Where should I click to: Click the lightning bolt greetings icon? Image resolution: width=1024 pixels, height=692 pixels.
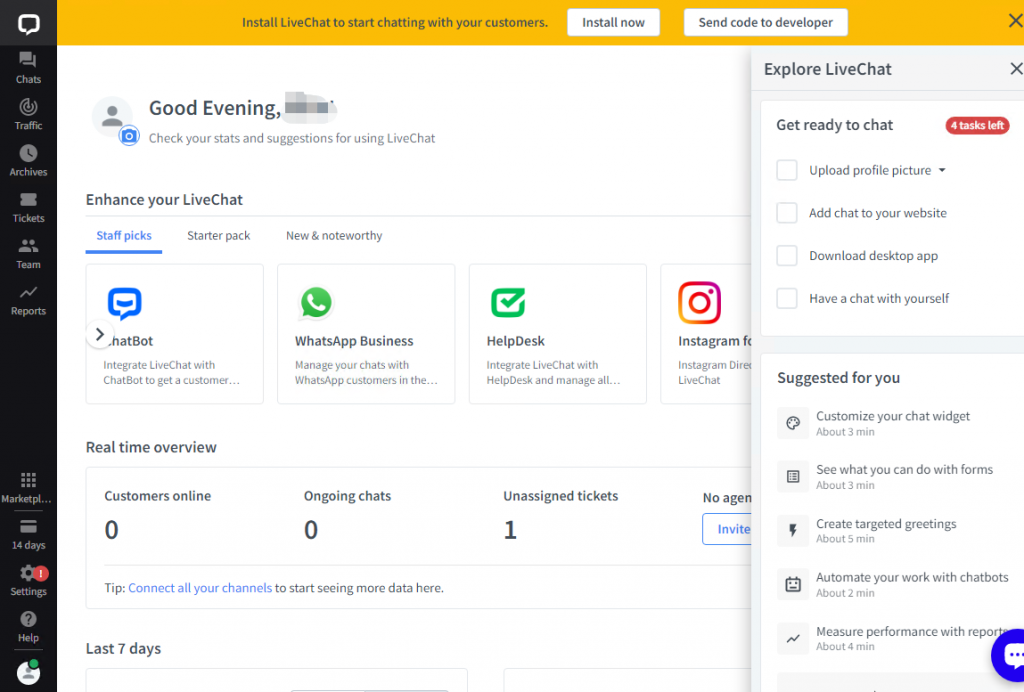click(793, 530)
